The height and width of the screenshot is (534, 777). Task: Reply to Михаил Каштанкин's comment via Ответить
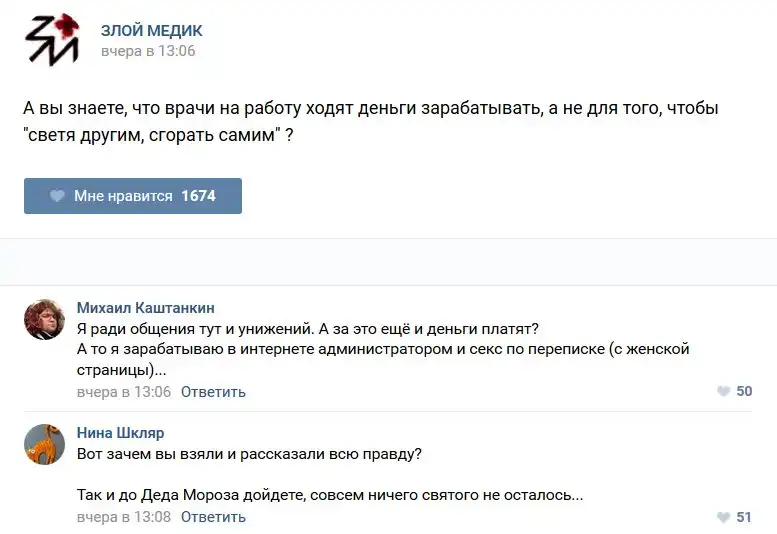click(x=213, y=392)
